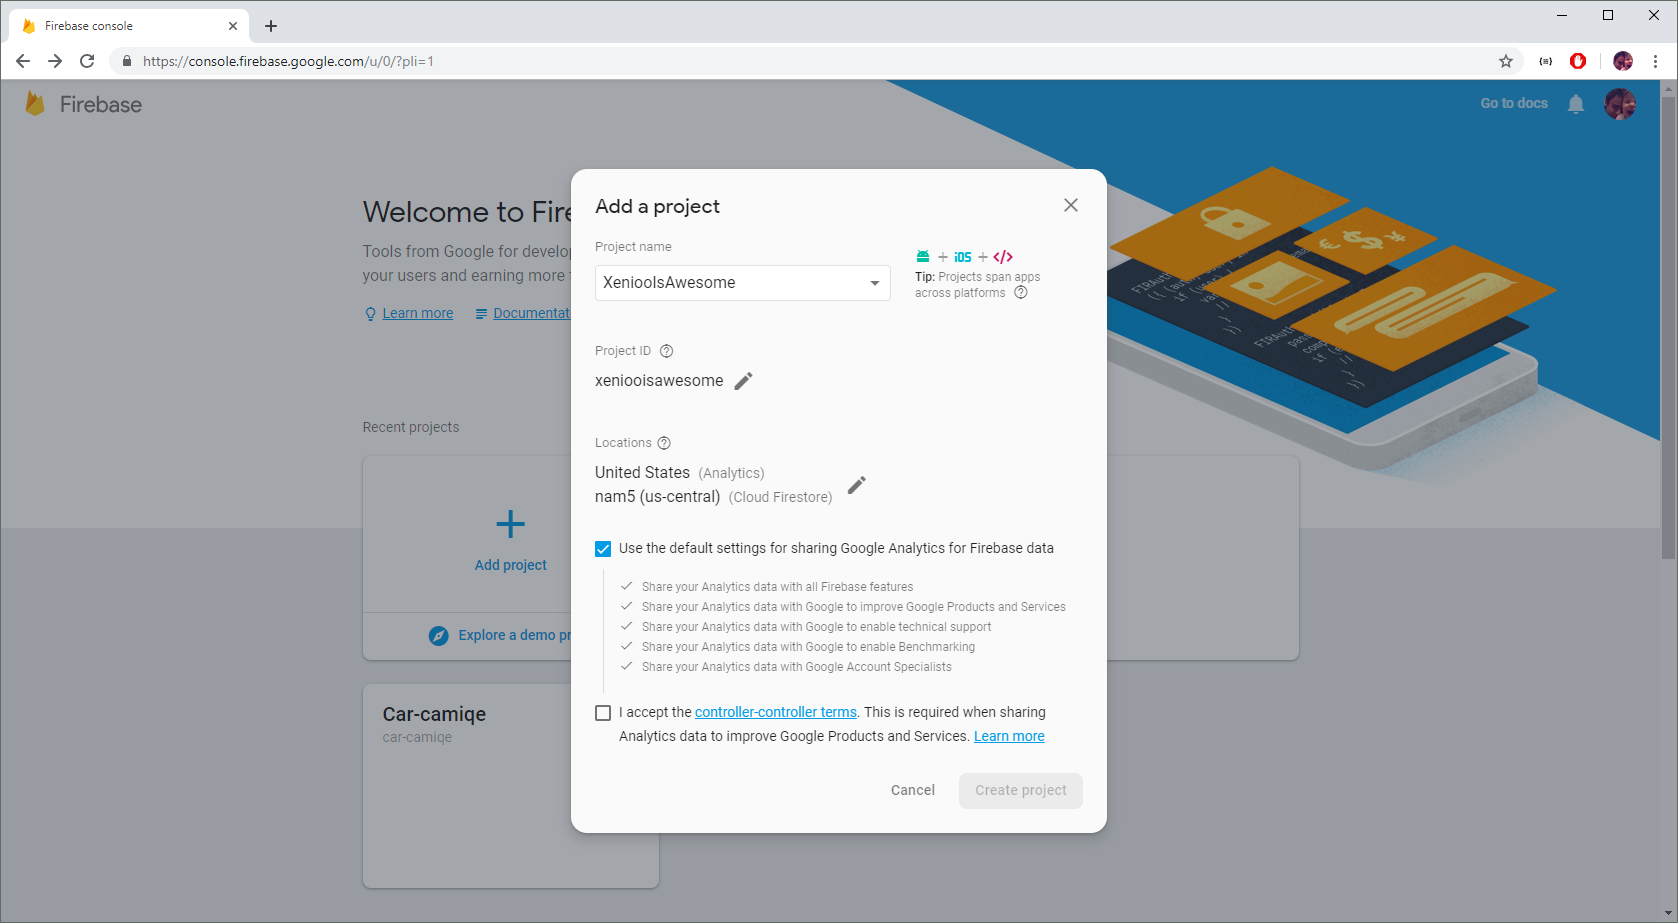View site info lock icon
This screenshot has height=923, width=1678.
tap(127, 61)
